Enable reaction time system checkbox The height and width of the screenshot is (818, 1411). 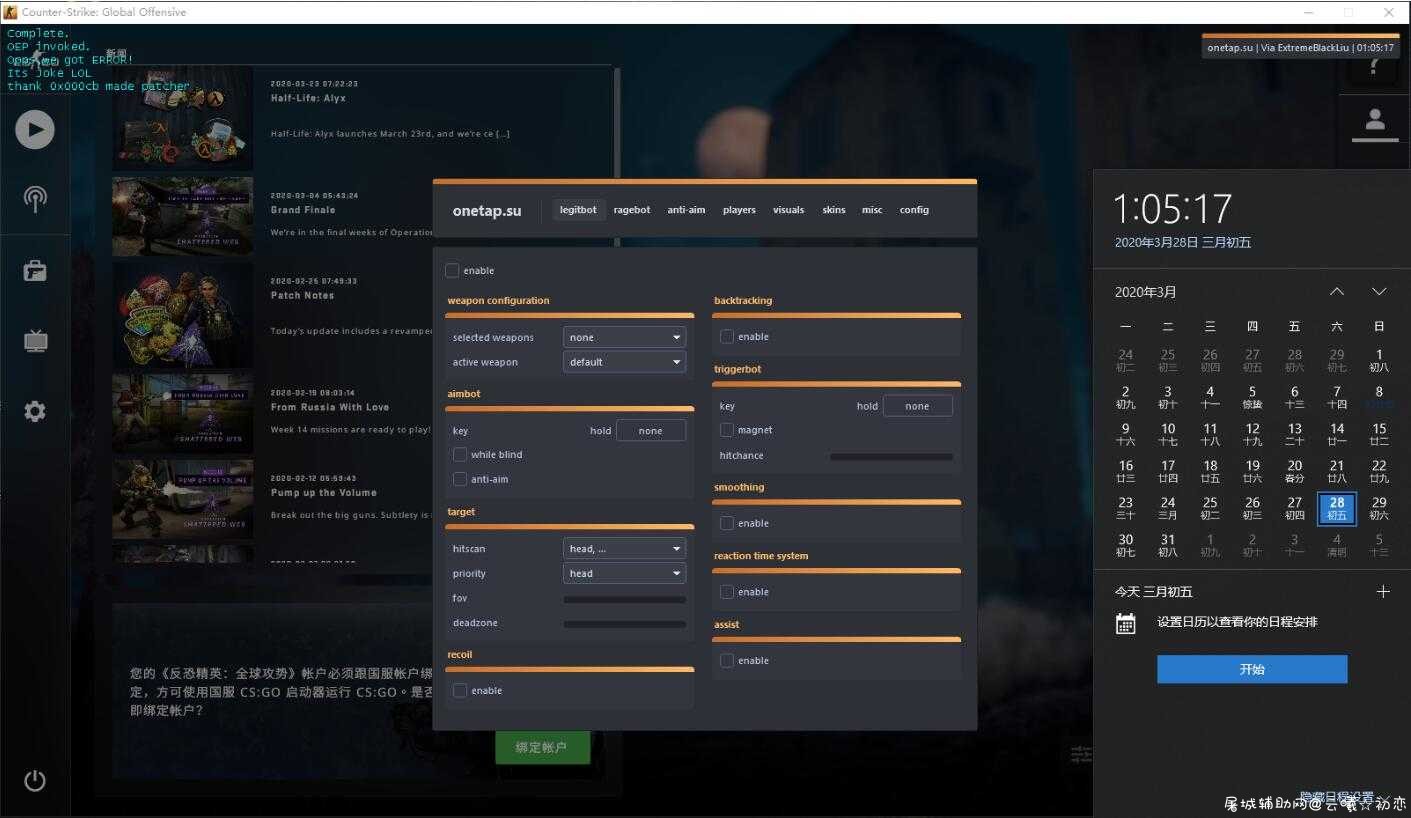point(727,592)
